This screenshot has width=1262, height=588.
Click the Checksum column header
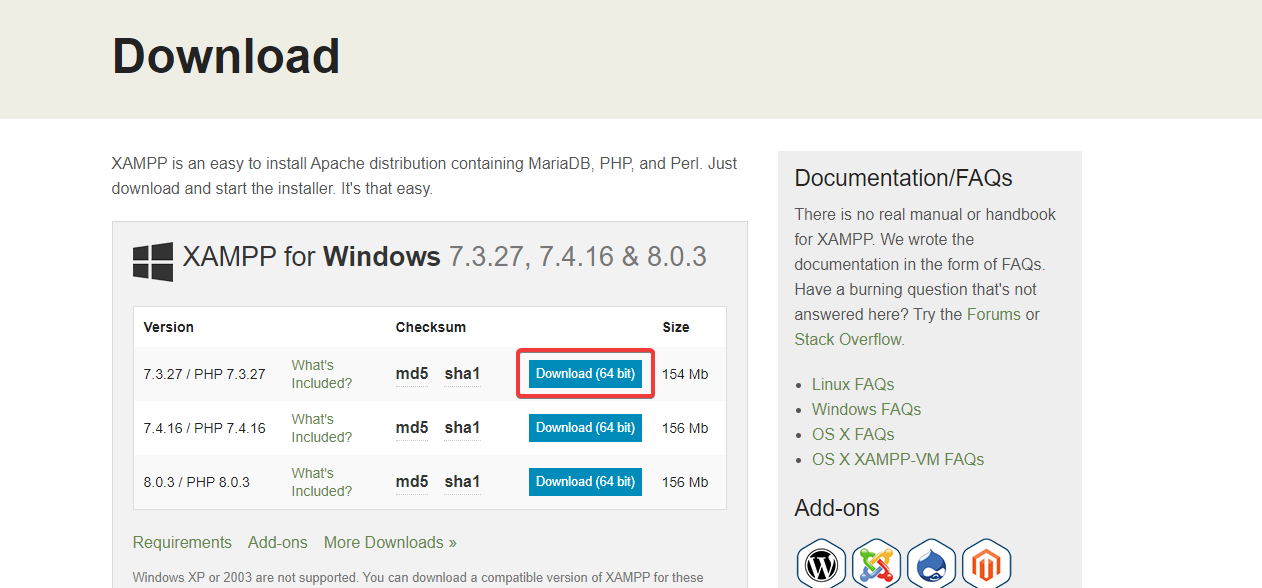pyautogui.click(x=431, y=327)
